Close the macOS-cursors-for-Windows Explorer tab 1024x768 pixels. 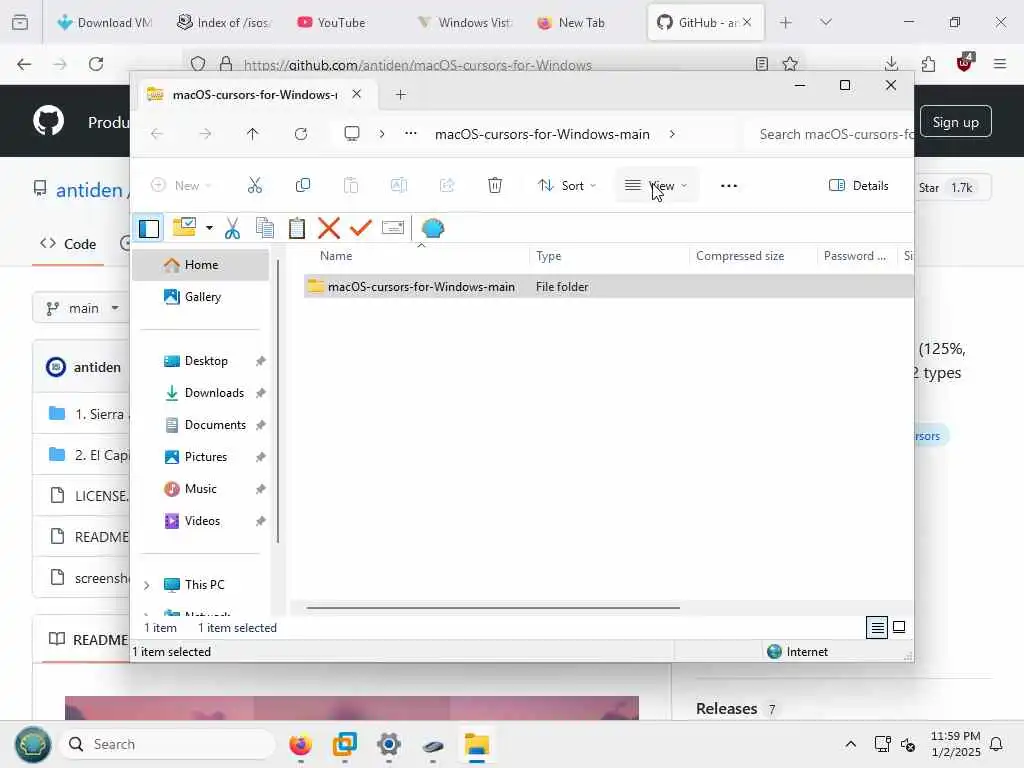[357, 94]
